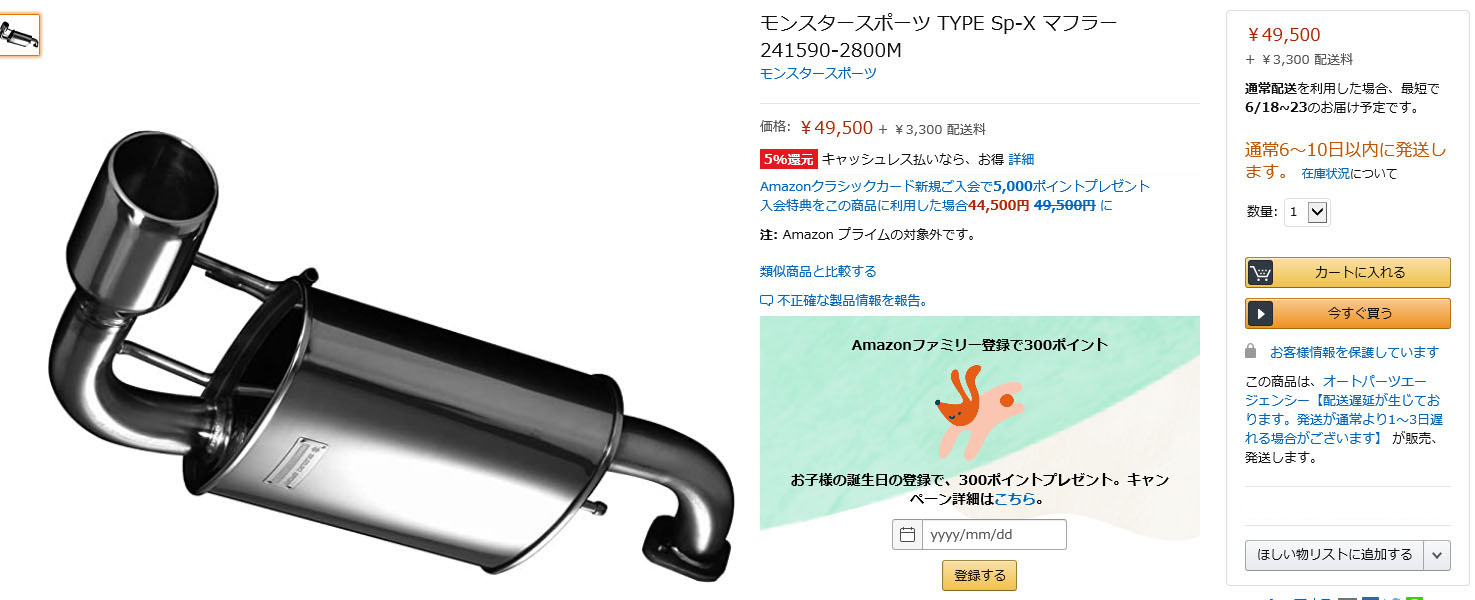
Task: Click こちら campaign details link
Action: [1014, 498]
